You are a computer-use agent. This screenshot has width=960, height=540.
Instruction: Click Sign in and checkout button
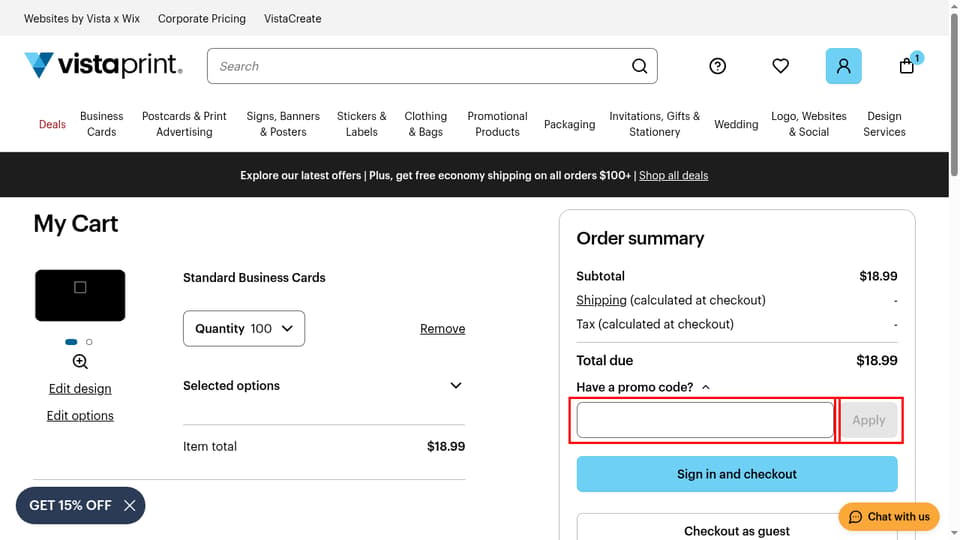(737, 474)
